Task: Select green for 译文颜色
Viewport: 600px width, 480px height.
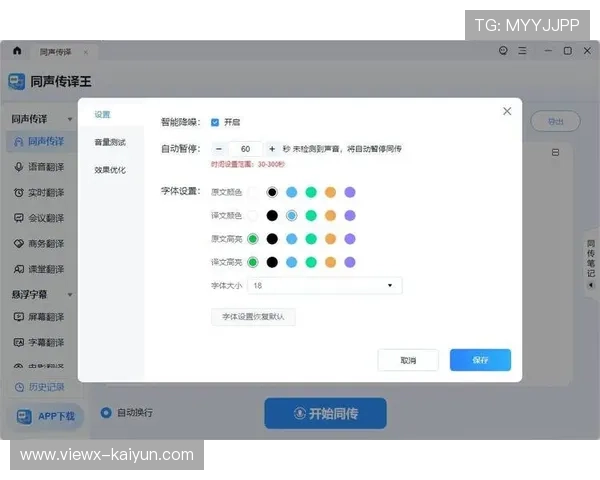Action: (x=311, y=216)
